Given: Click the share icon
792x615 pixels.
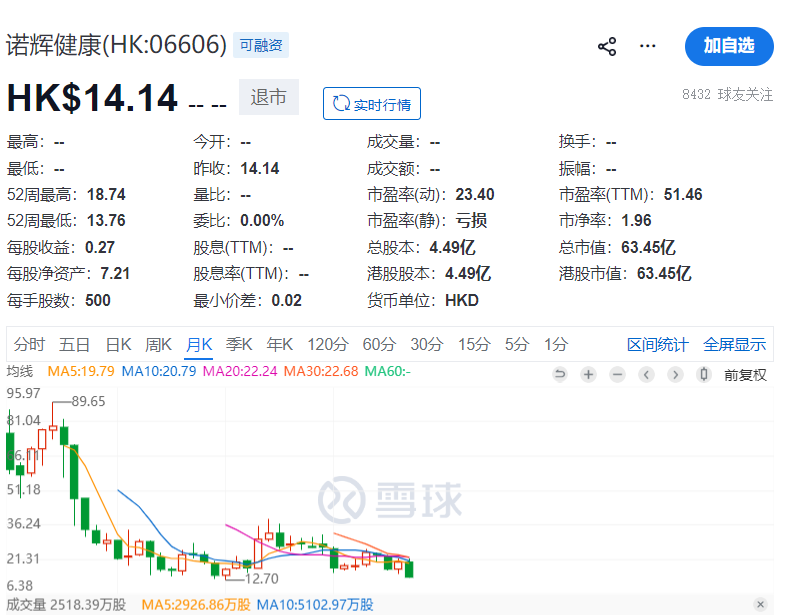Looking at the screenshot, I should tap(607, 46).
